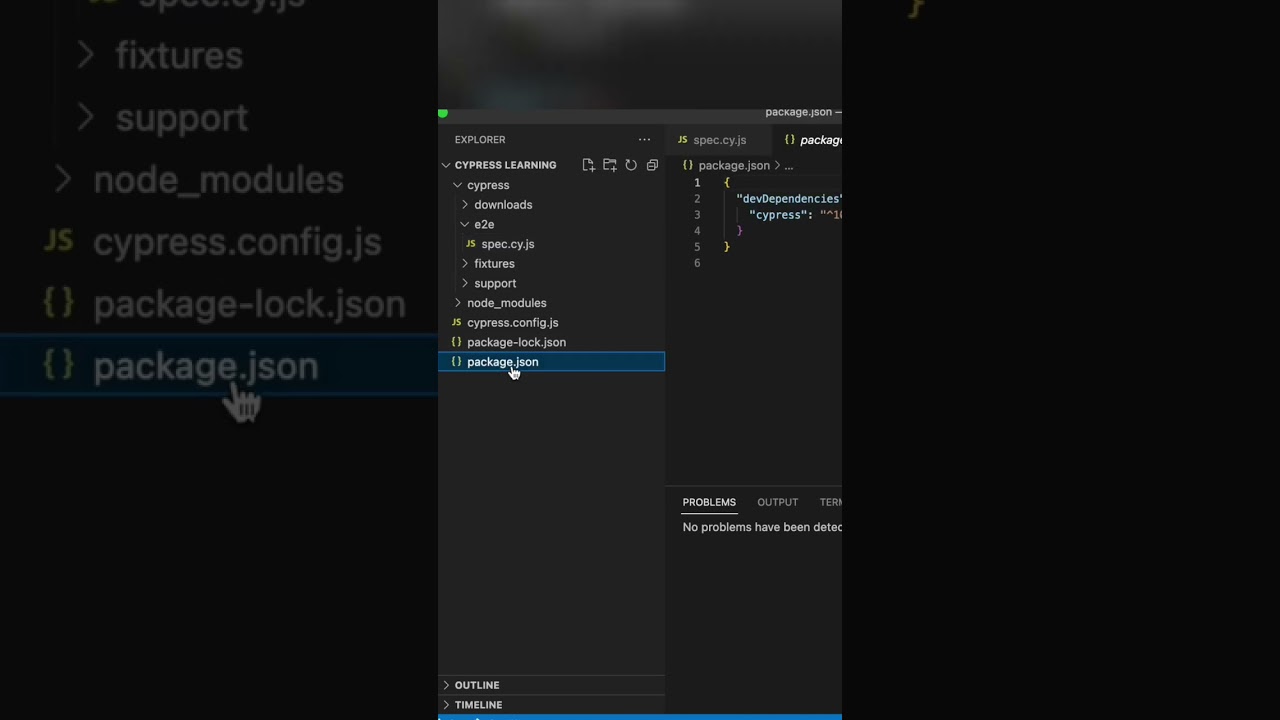
Task: Click the "devDependencies" key on line 2
Action: (789, 199)
